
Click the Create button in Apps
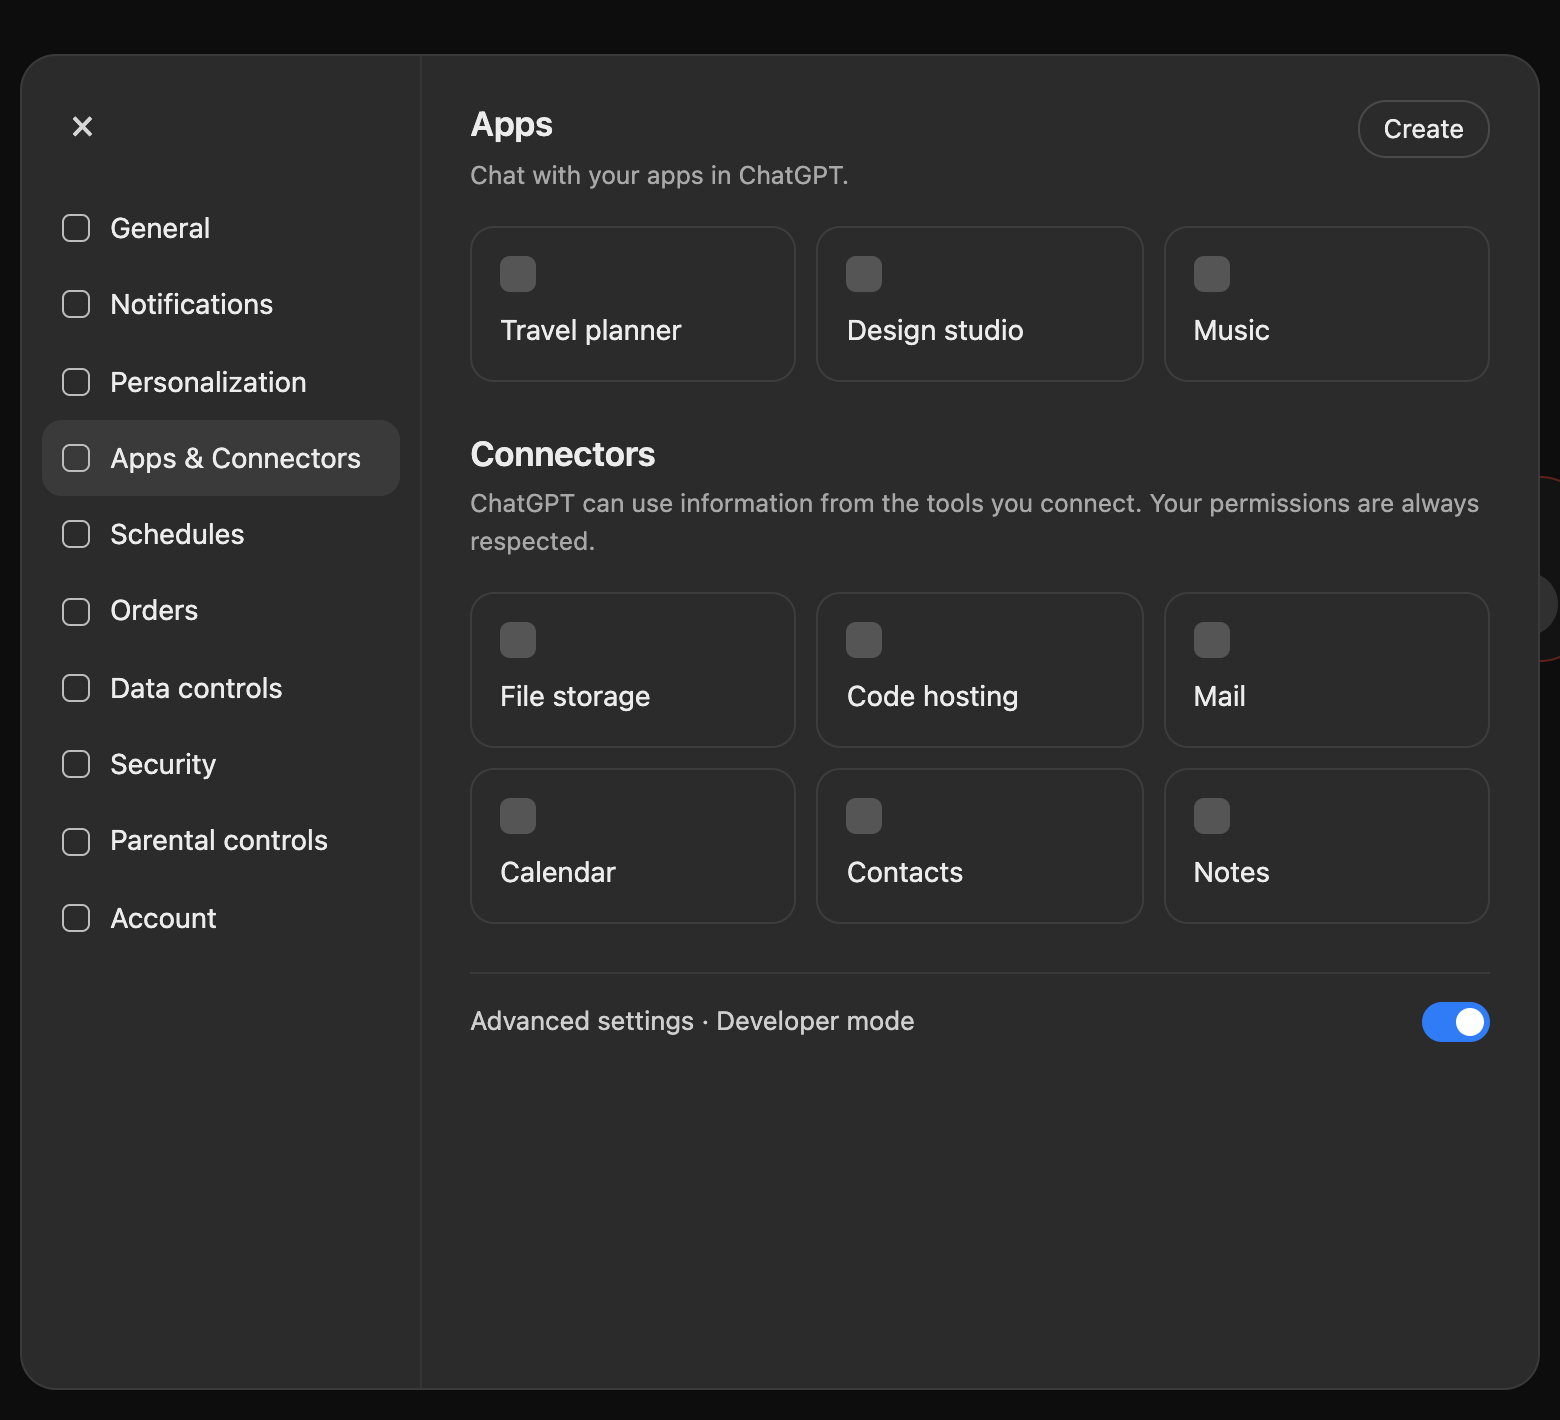tap(1423, 129)
